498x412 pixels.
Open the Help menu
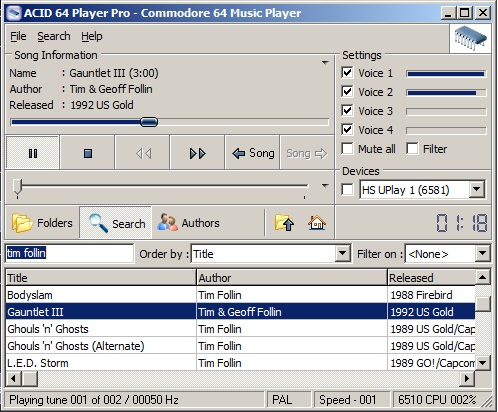(x=92, y=36)
